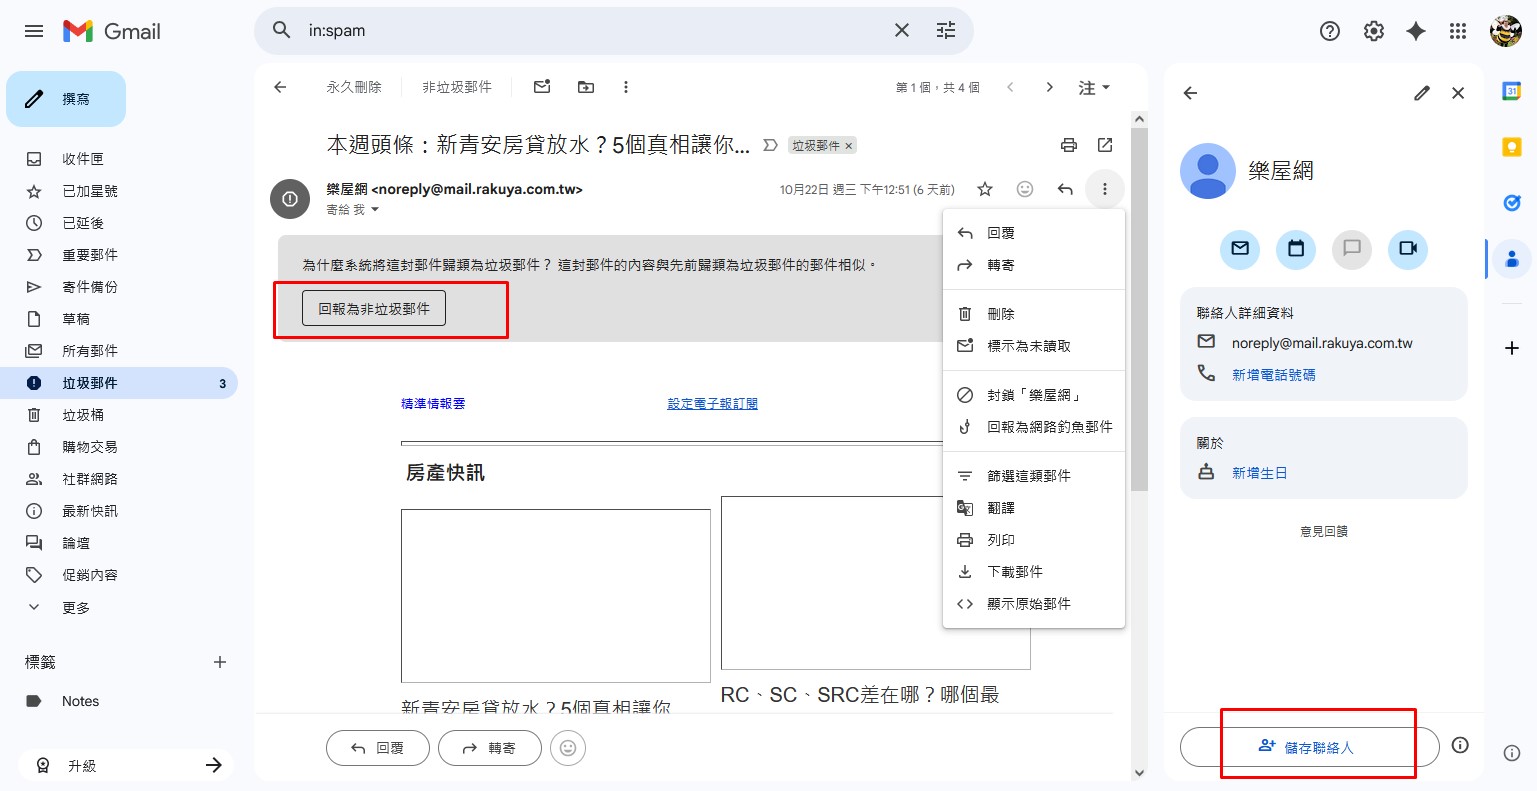Open email in new window icon
Viewport: 1537px width, 791px height.
click(1105, 145)
